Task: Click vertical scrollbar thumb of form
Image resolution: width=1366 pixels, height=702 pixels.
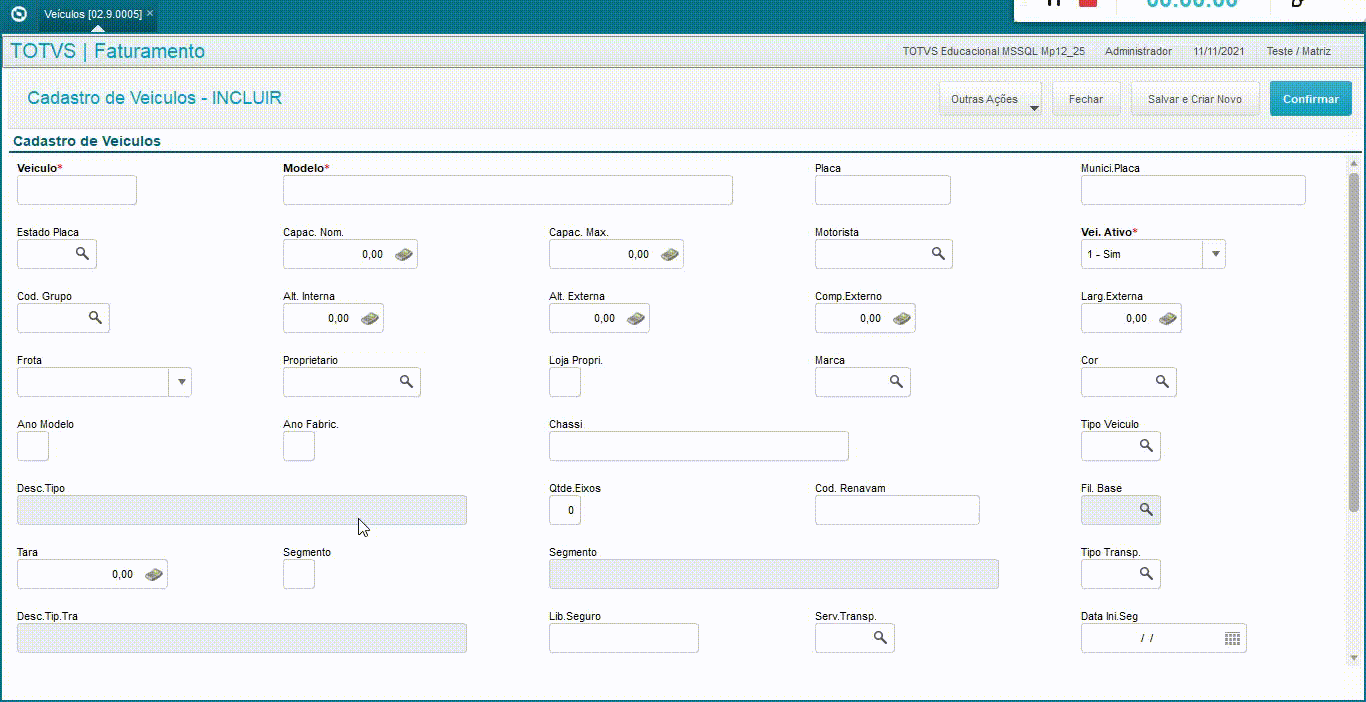Action: pyautogui.click(x=1354, y=343)
